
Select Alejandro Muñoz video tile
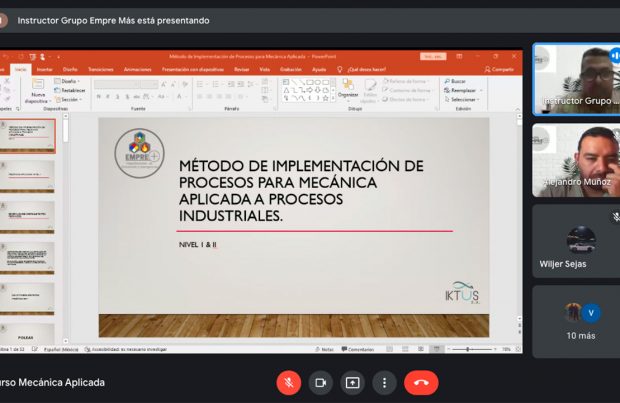click(x=577, y=160)
